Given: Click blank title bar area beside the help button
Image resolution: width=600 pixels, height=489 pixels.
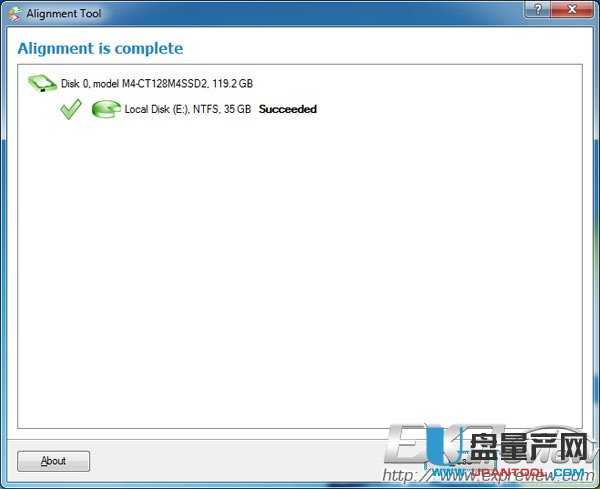Looking at the screenshot, I should click(306, 14).
